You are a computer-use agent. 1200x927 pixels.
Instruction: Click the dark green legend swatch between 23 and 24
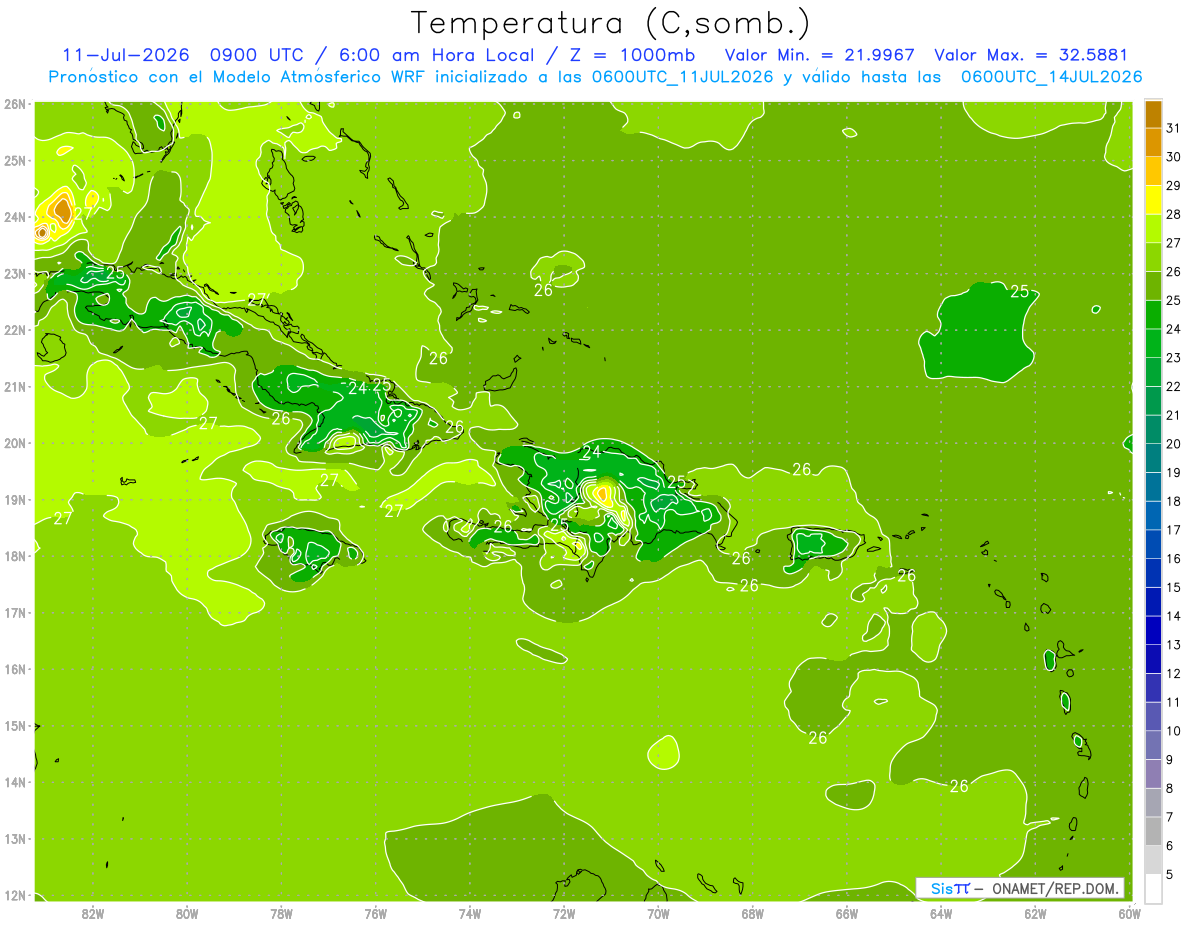(x=1153, y=344)
